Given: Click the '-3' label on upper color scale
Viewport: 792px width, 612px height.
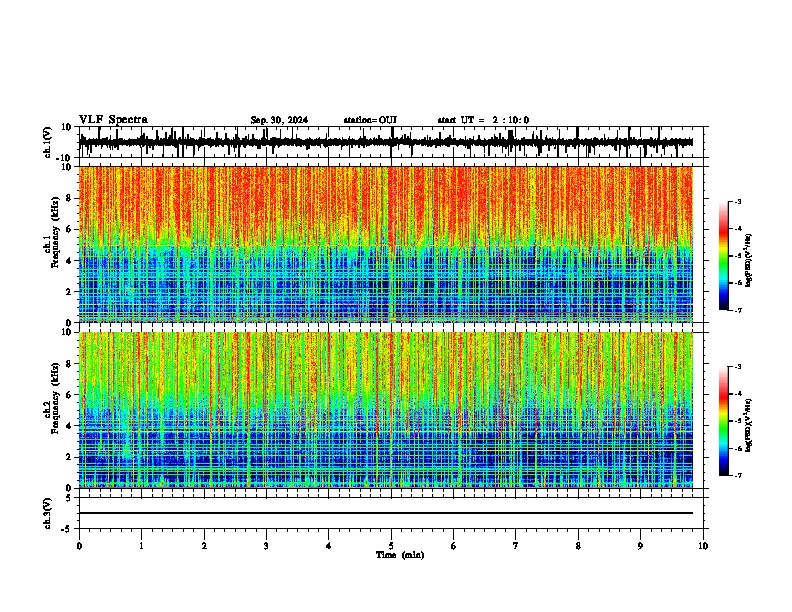Looking at the screenshot, I should tap(737, 201).
